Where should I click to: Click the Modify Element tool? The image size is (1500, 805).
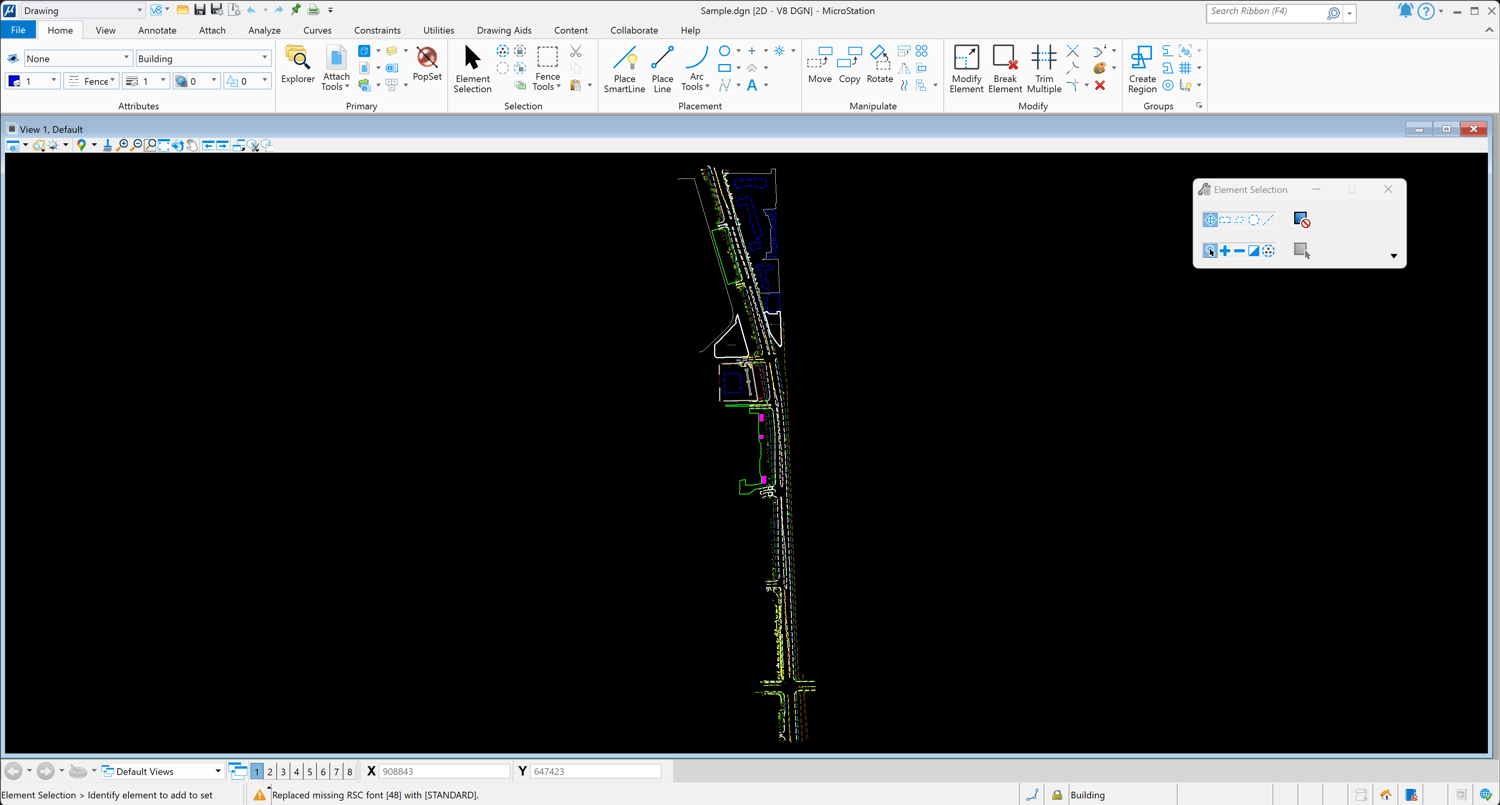click(x=966, y=68)
